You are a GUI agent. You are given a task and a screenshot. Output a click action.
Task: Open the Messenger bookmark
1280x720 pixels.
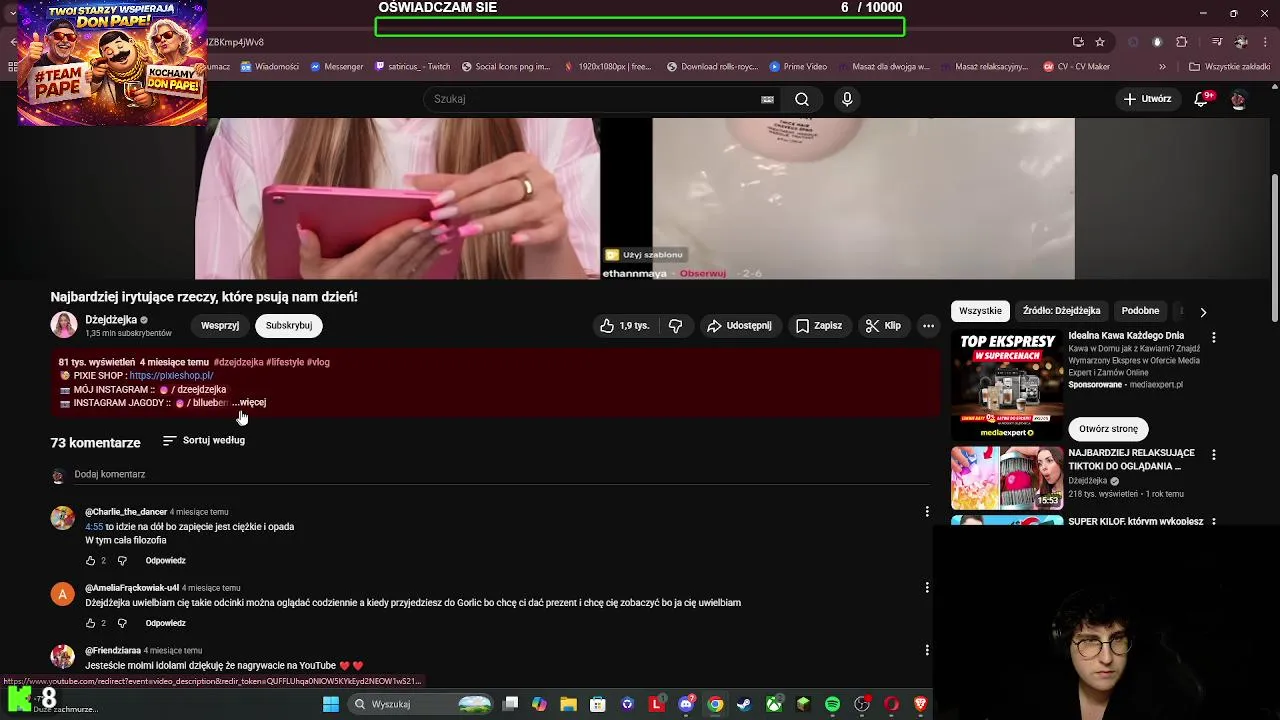(337, 67)
